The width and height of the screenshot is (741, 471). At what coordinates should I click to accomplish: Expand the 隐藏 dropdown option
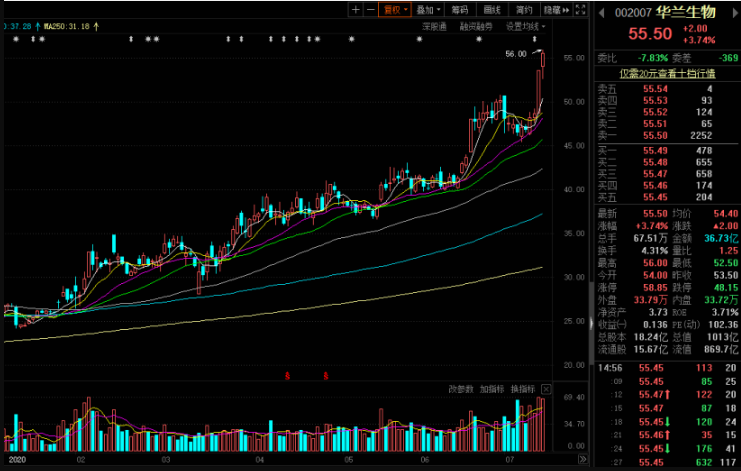[x=556, y=9]
